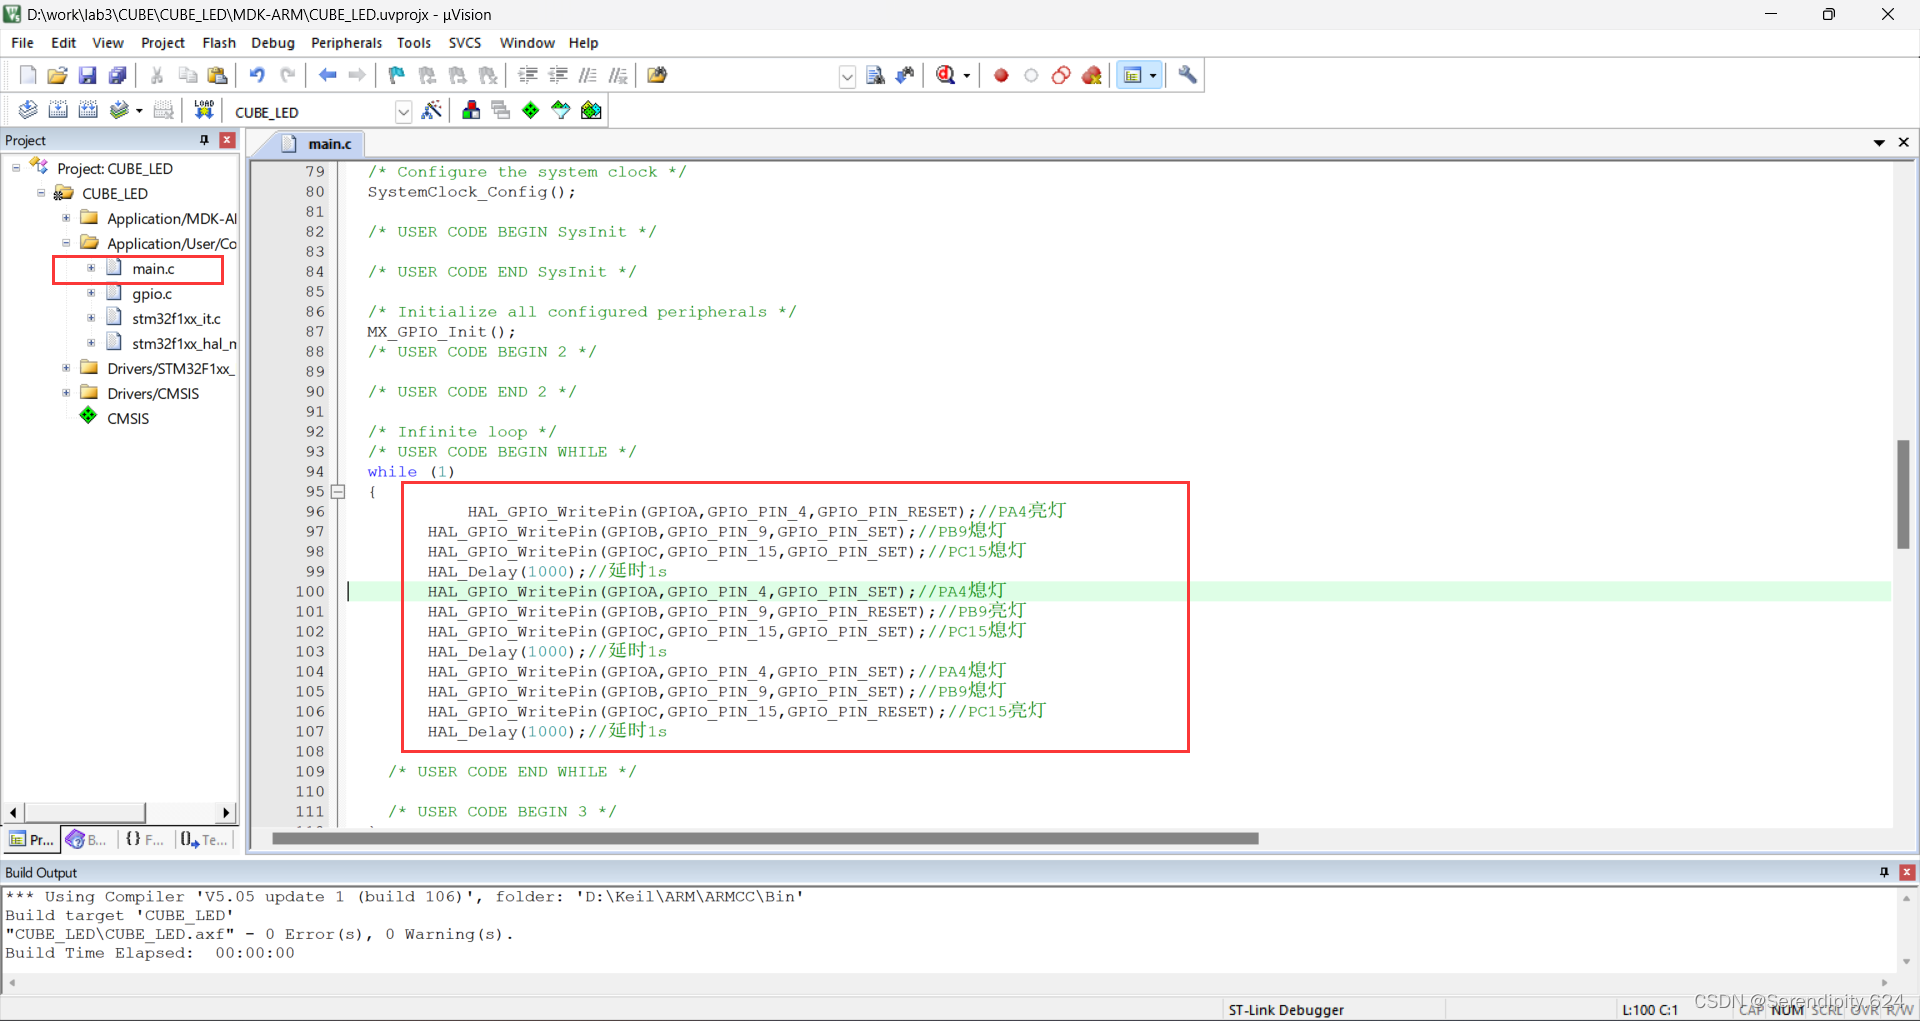
Task: Clear all bookmarks
Action: coord(487,75)
